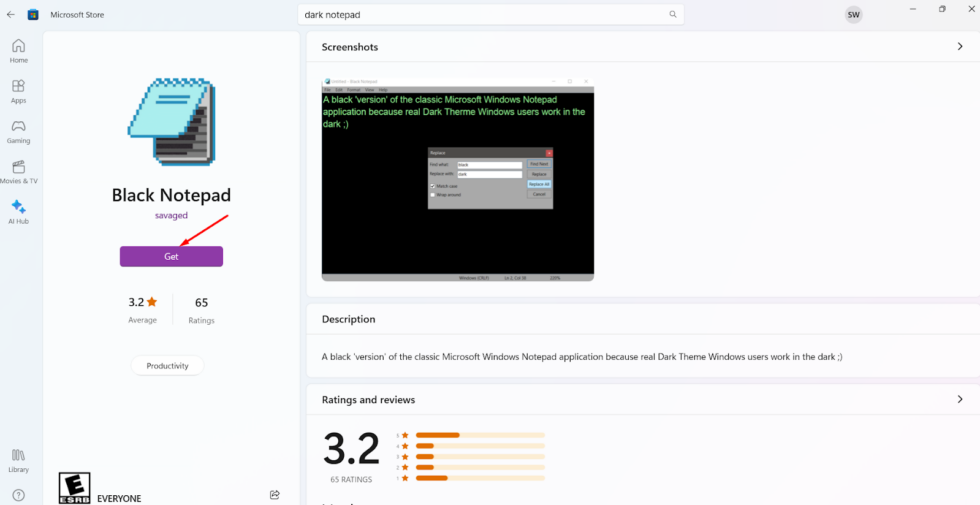Image resolution: width=980 pixels, height=505 pixels.
Task: Open the Library in the sidebar
Action: point(19,461)
